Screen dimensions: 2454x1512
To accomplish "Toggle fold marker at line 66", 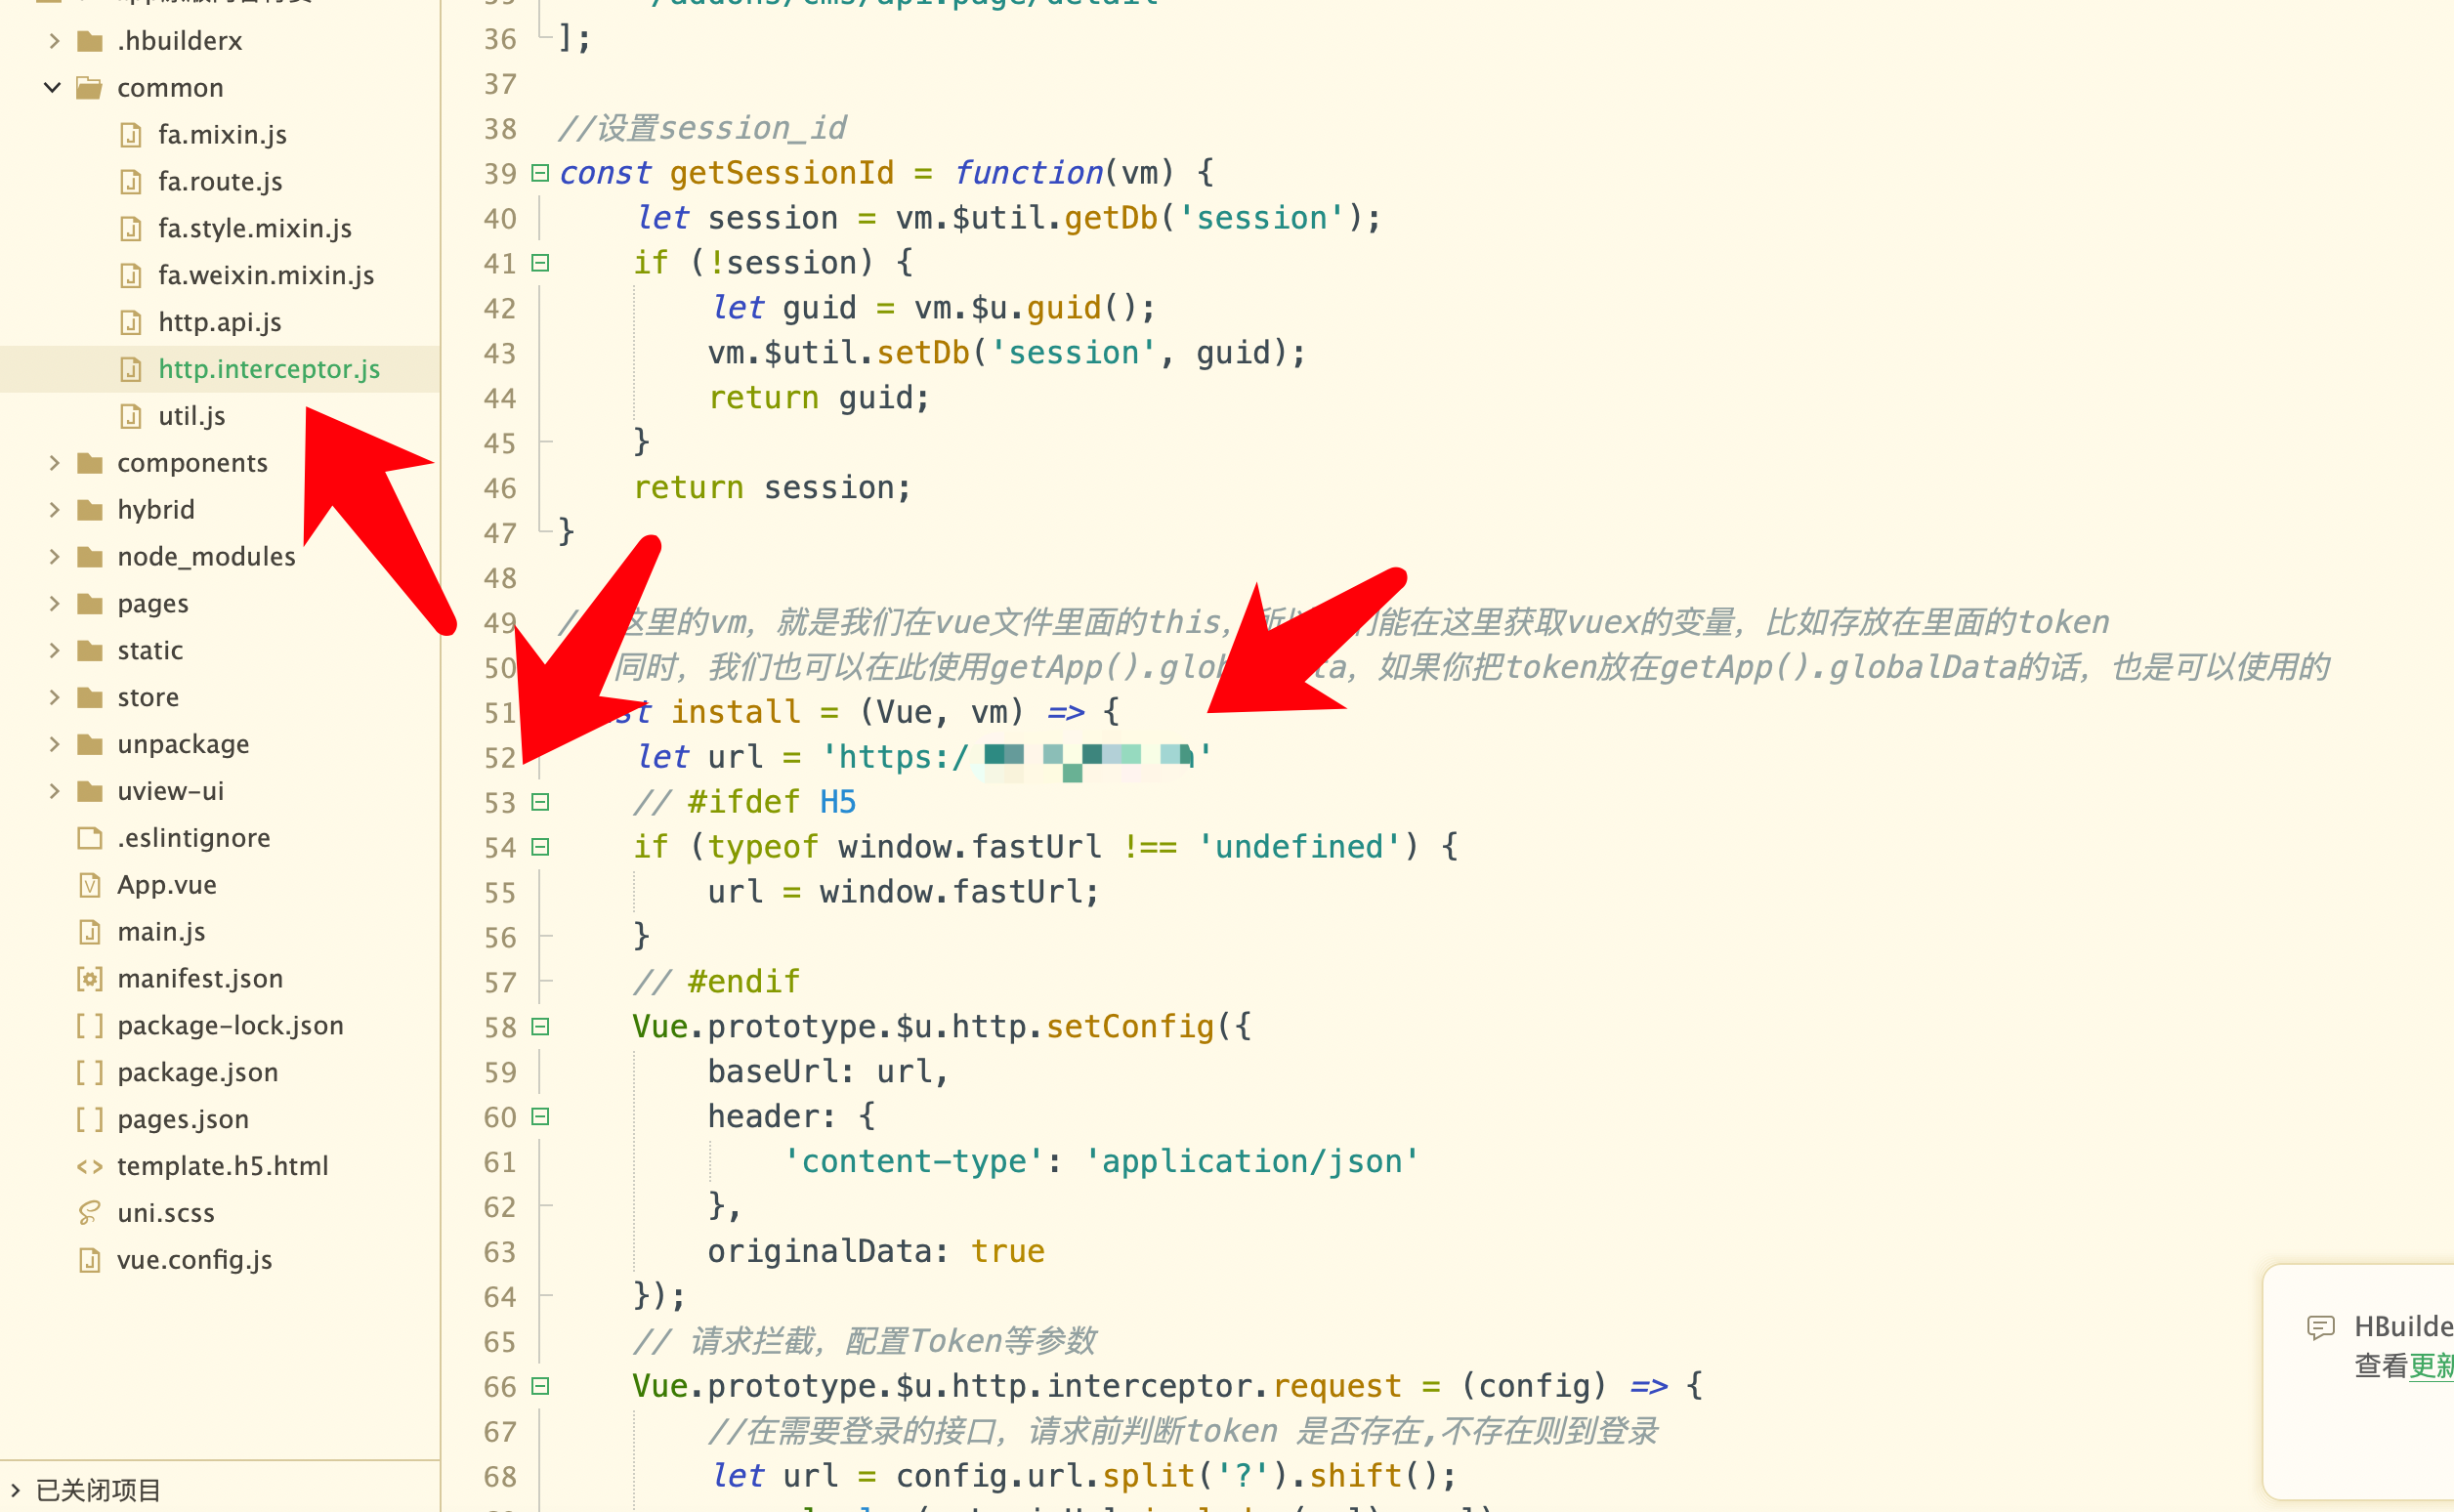I will [540, 1386].
